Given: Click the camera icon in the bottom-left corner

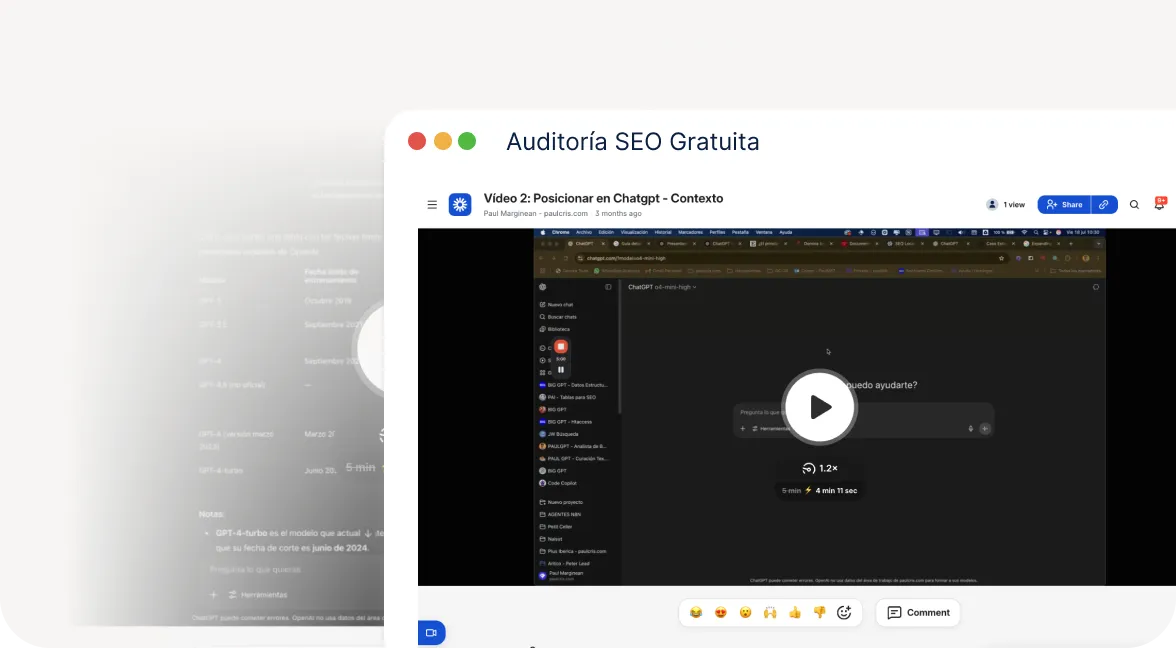Looking at the screenshot, I should coord(431,632).
